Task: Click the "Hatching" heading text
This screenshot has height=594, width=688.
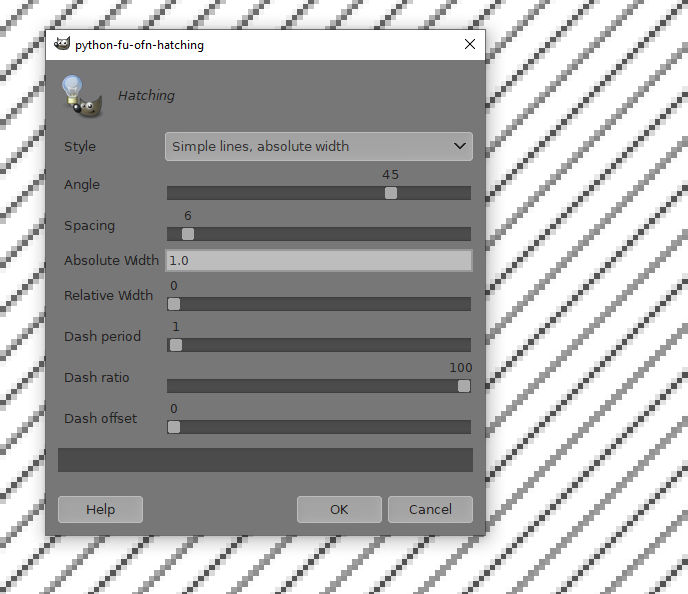Action: coord(147,96)
